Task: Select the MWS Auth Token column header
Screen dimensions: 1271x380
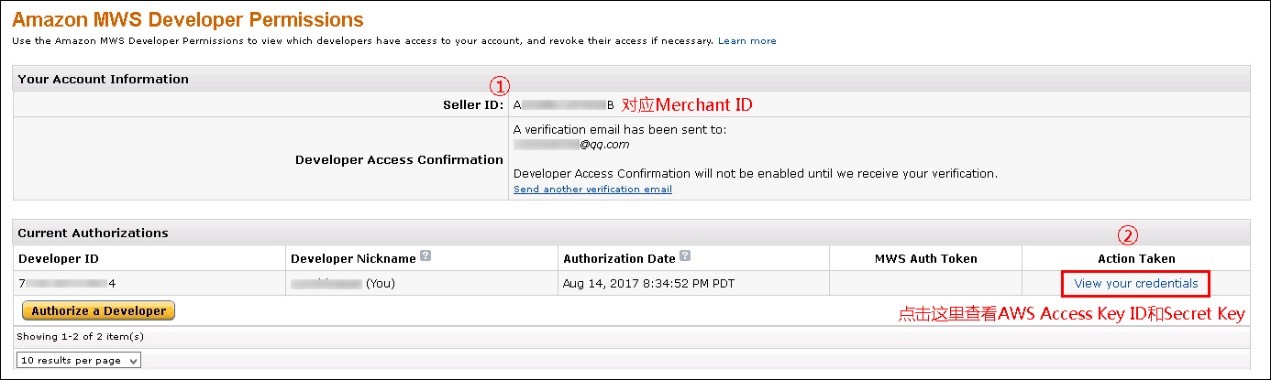Action: (925, 259)
